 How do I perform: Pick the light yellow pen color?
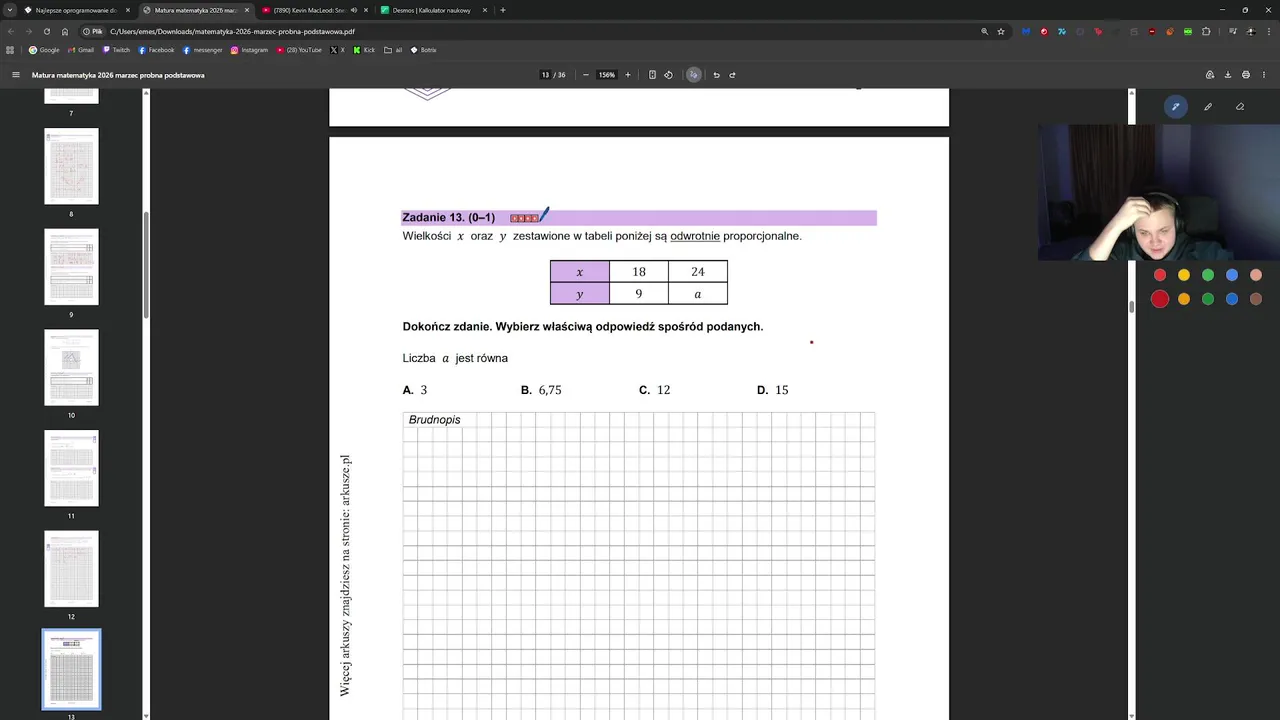(1184, 275)
